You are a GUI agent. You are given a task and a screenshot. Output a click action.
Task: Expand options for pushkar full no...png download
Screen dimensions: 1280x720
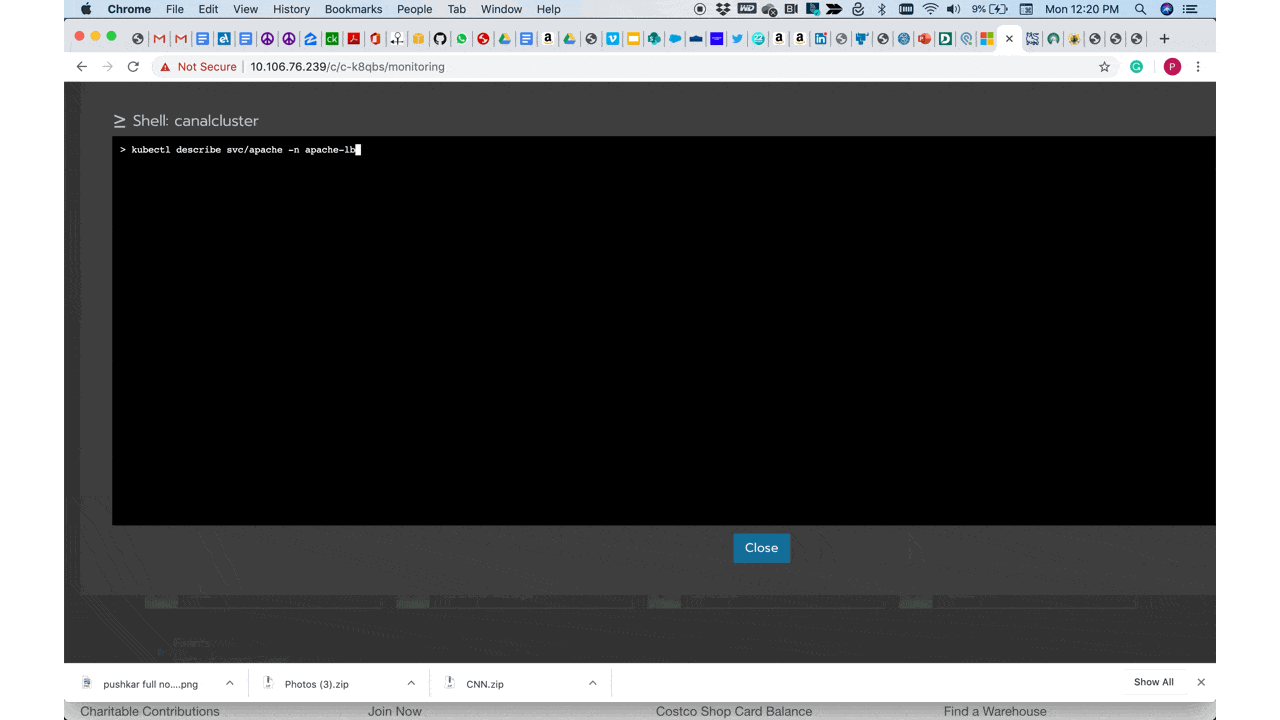(229, 683)
